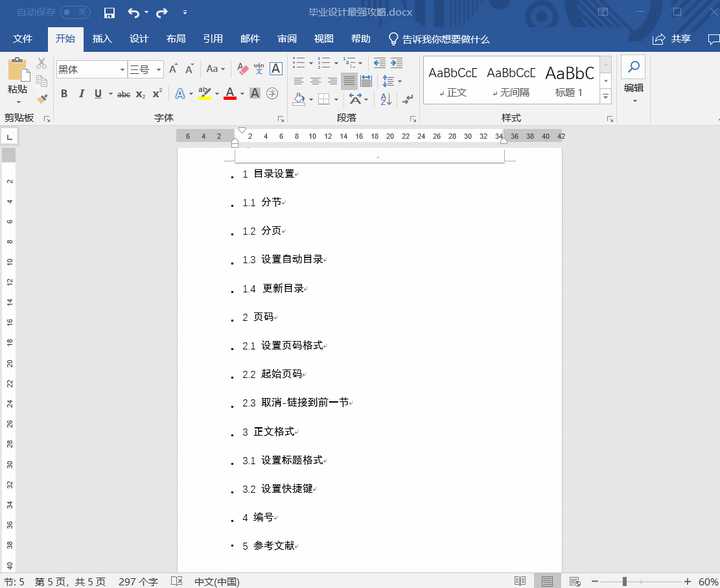This screenshot has width=720, height=588.
Task: Activate the Format Painter brush
Action: (x=42, y=99)
